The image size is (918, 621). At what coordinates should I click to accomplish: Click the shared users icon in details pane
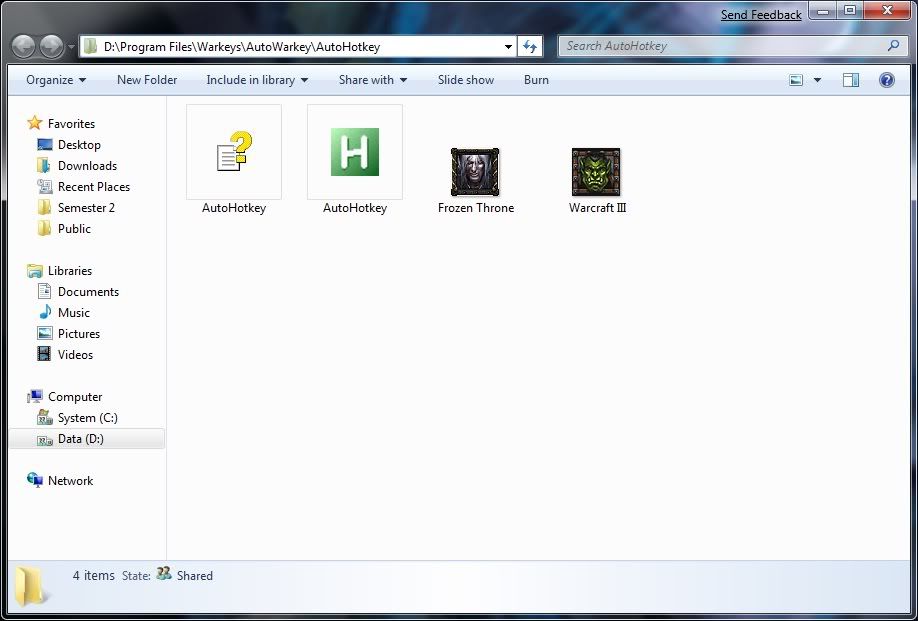pyautogui.click(x=164, y=574)
